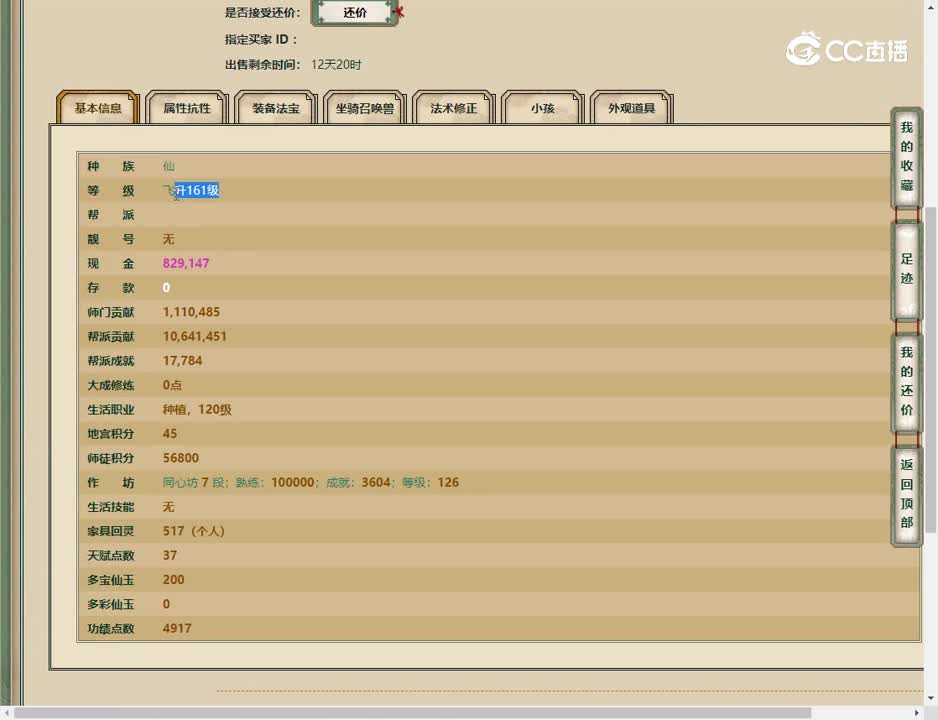Click 返回顶部 to return to top
938x720 pixels.
tap(906, 494)
